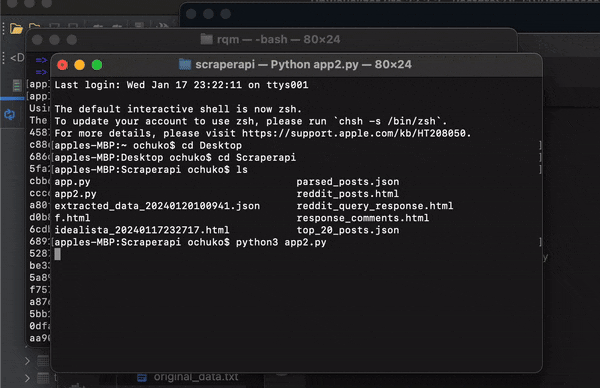
Task: Click the terminal cursor block below the command
Action: [57, 254]
